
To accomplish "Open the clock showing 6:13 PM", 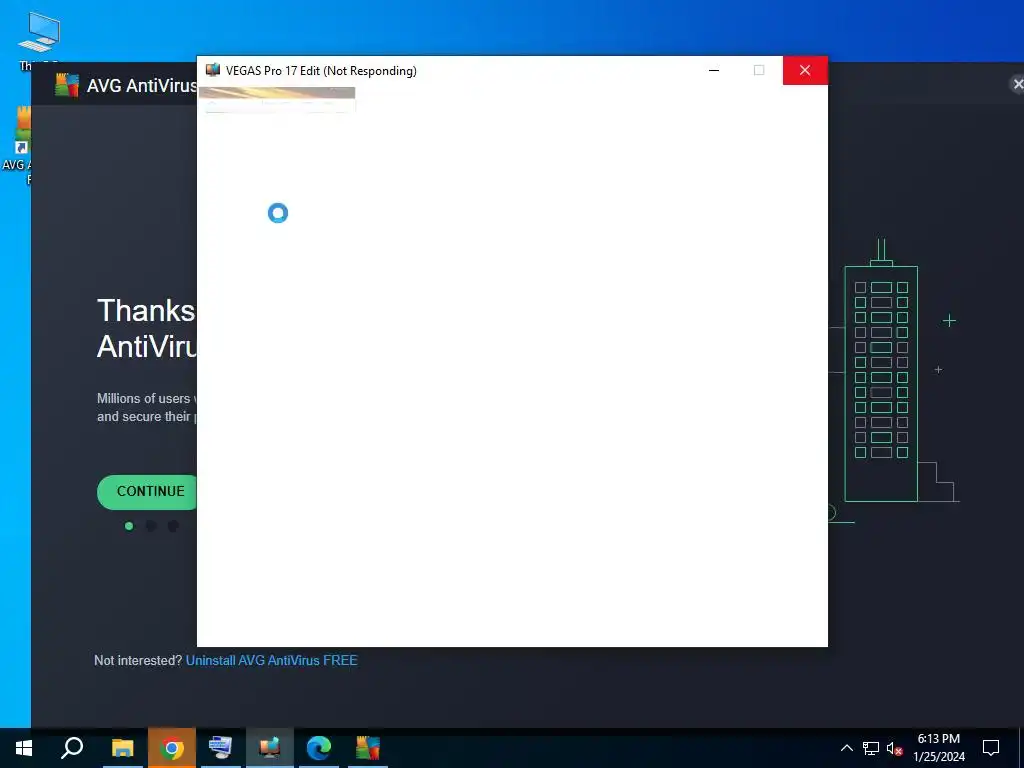I will click(938, 748).
